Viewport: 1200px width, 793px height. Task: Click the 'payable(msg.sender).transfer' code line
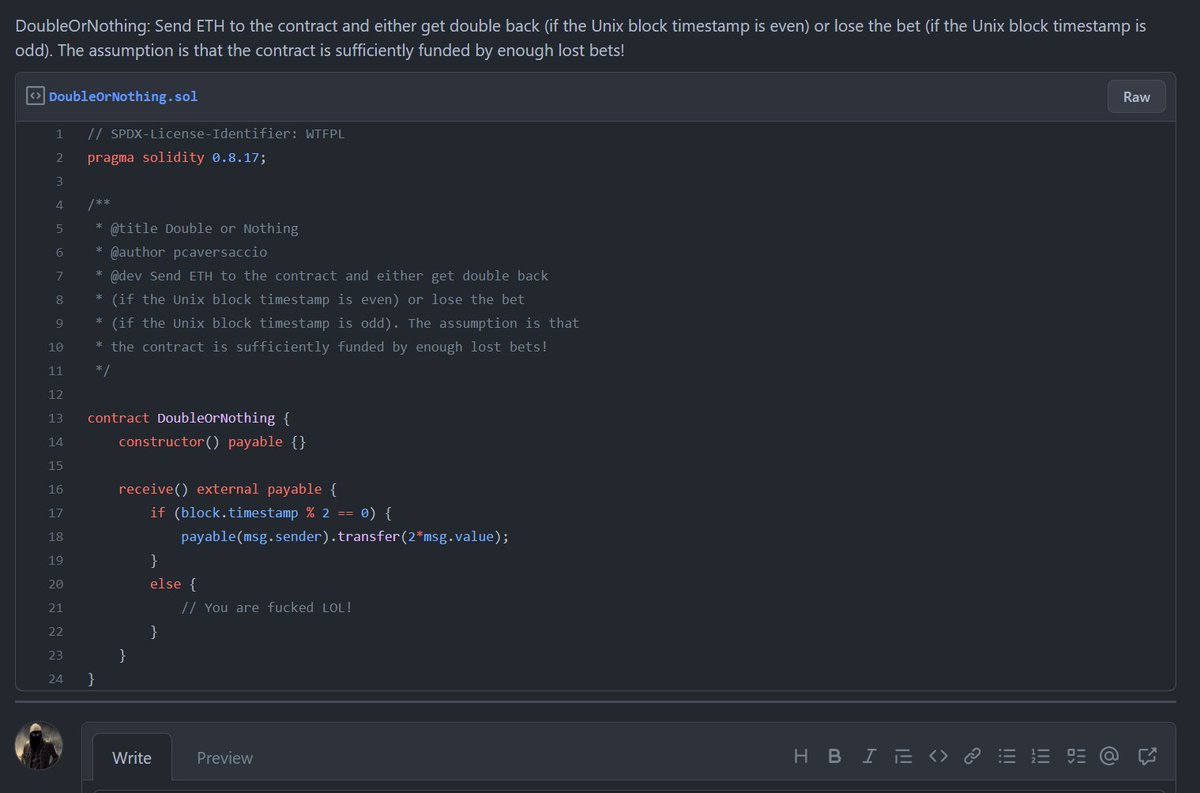click(345, 537)
